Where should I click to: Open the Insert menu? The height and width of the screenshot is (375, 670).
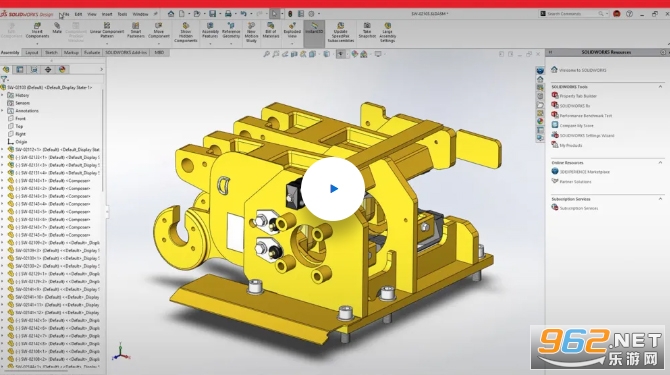tap(107, 14)
